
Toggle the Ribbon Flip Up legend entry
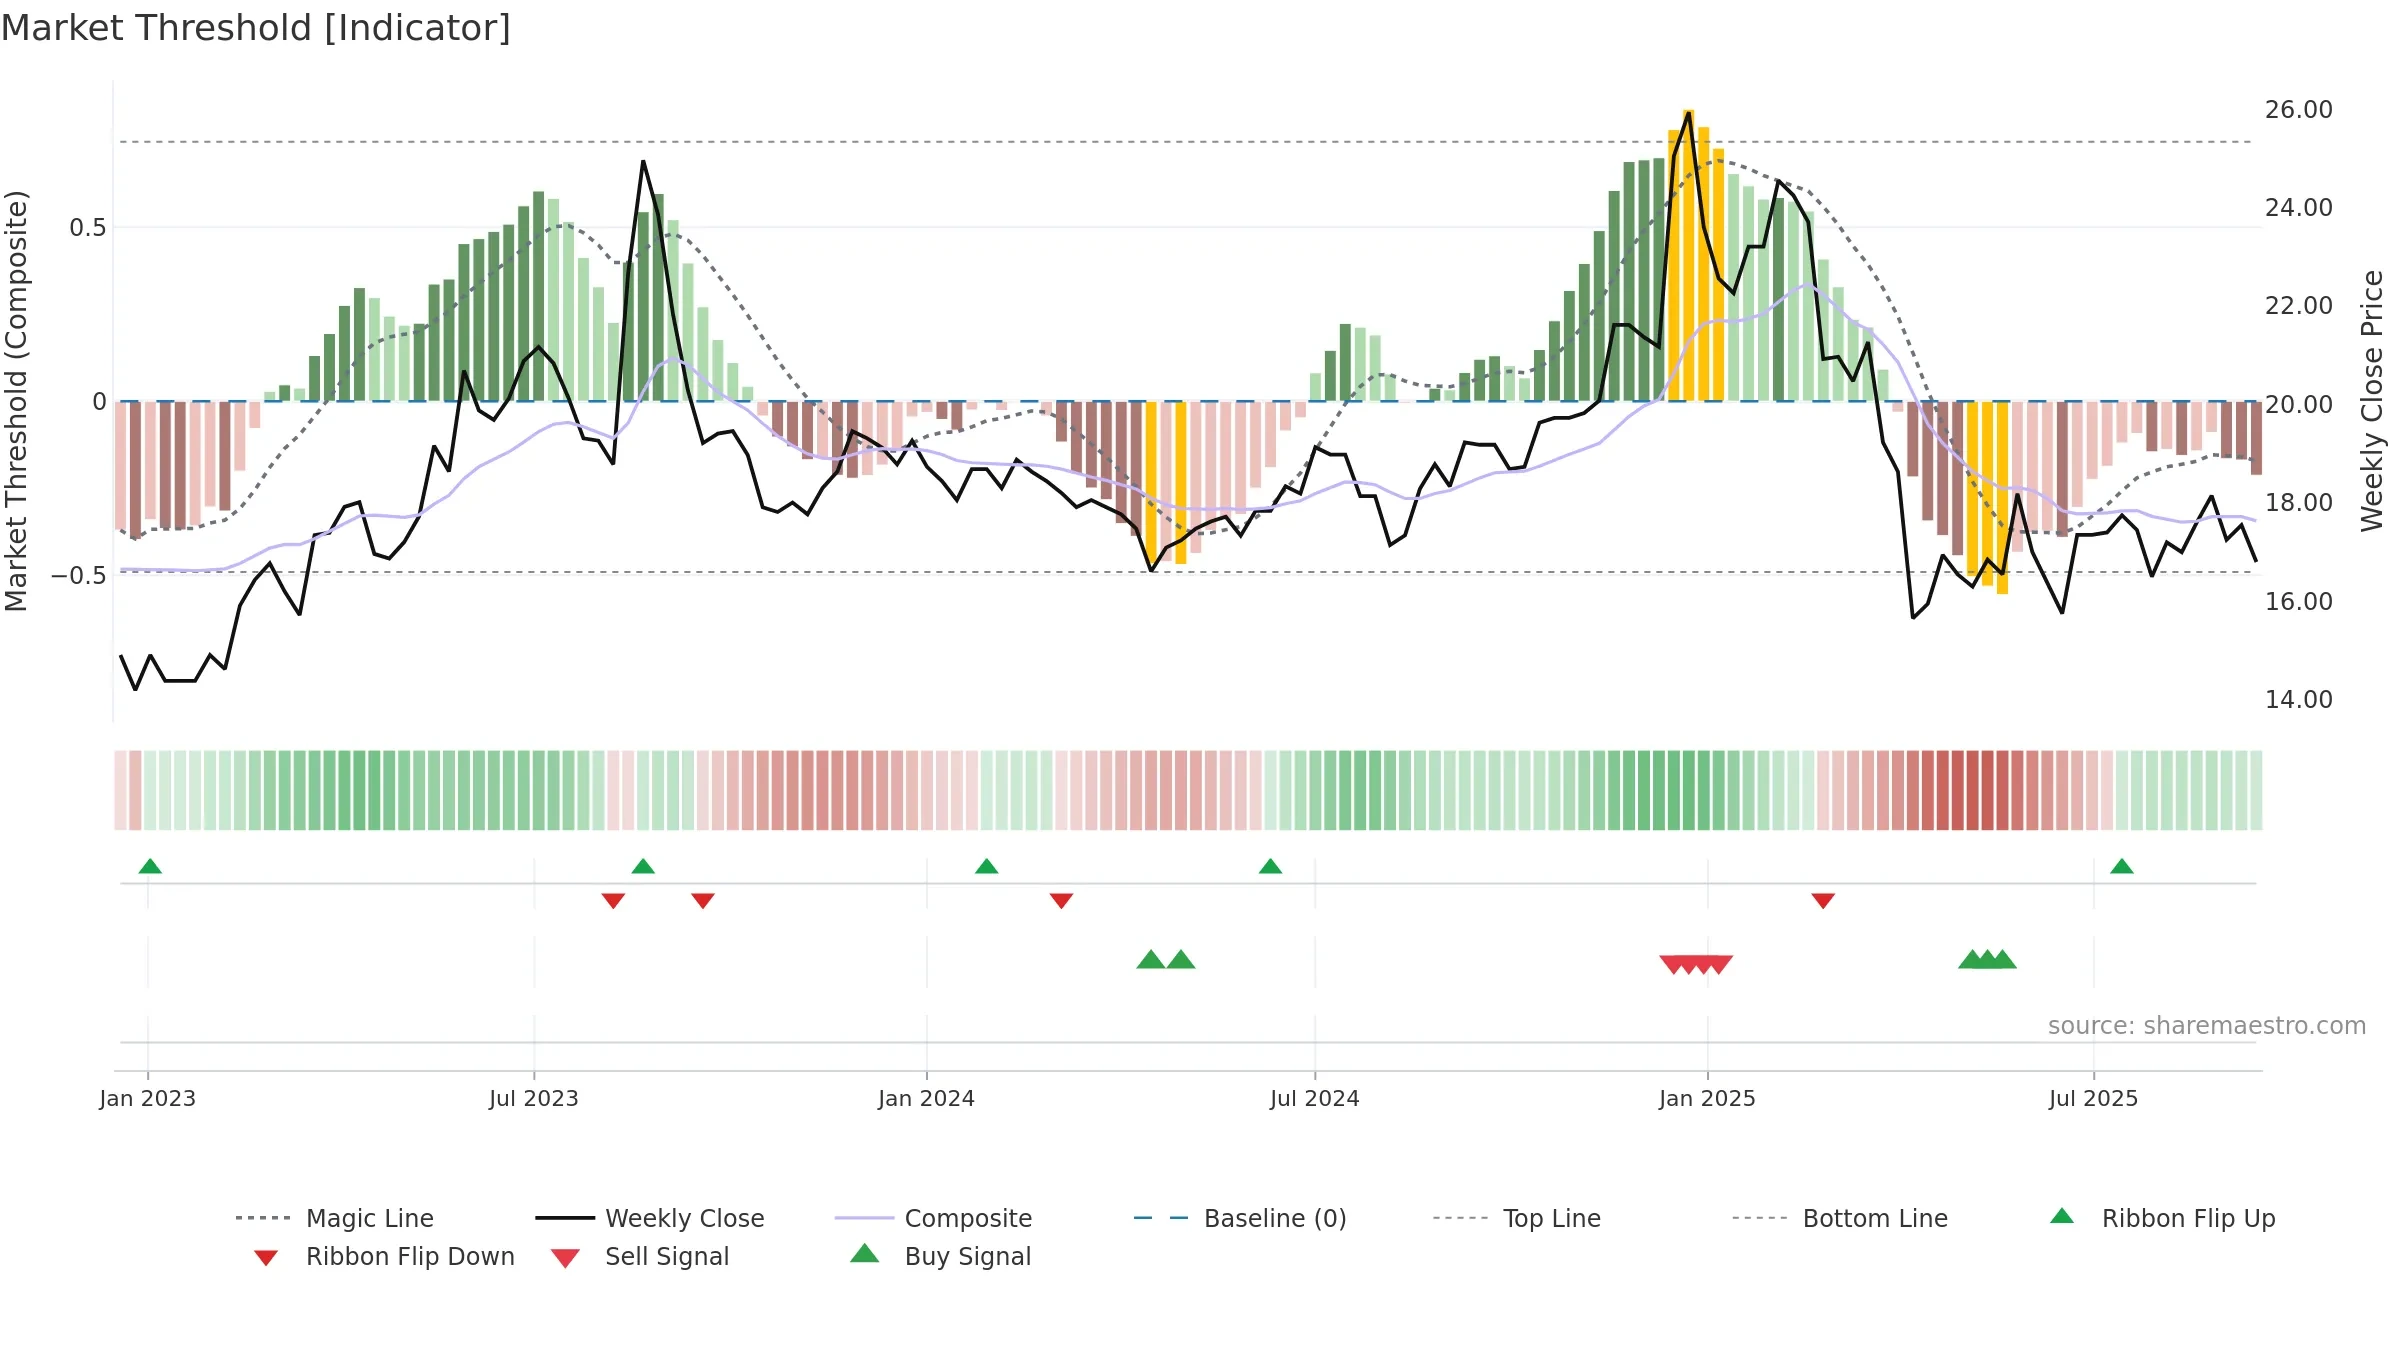pos(2162,1218)
